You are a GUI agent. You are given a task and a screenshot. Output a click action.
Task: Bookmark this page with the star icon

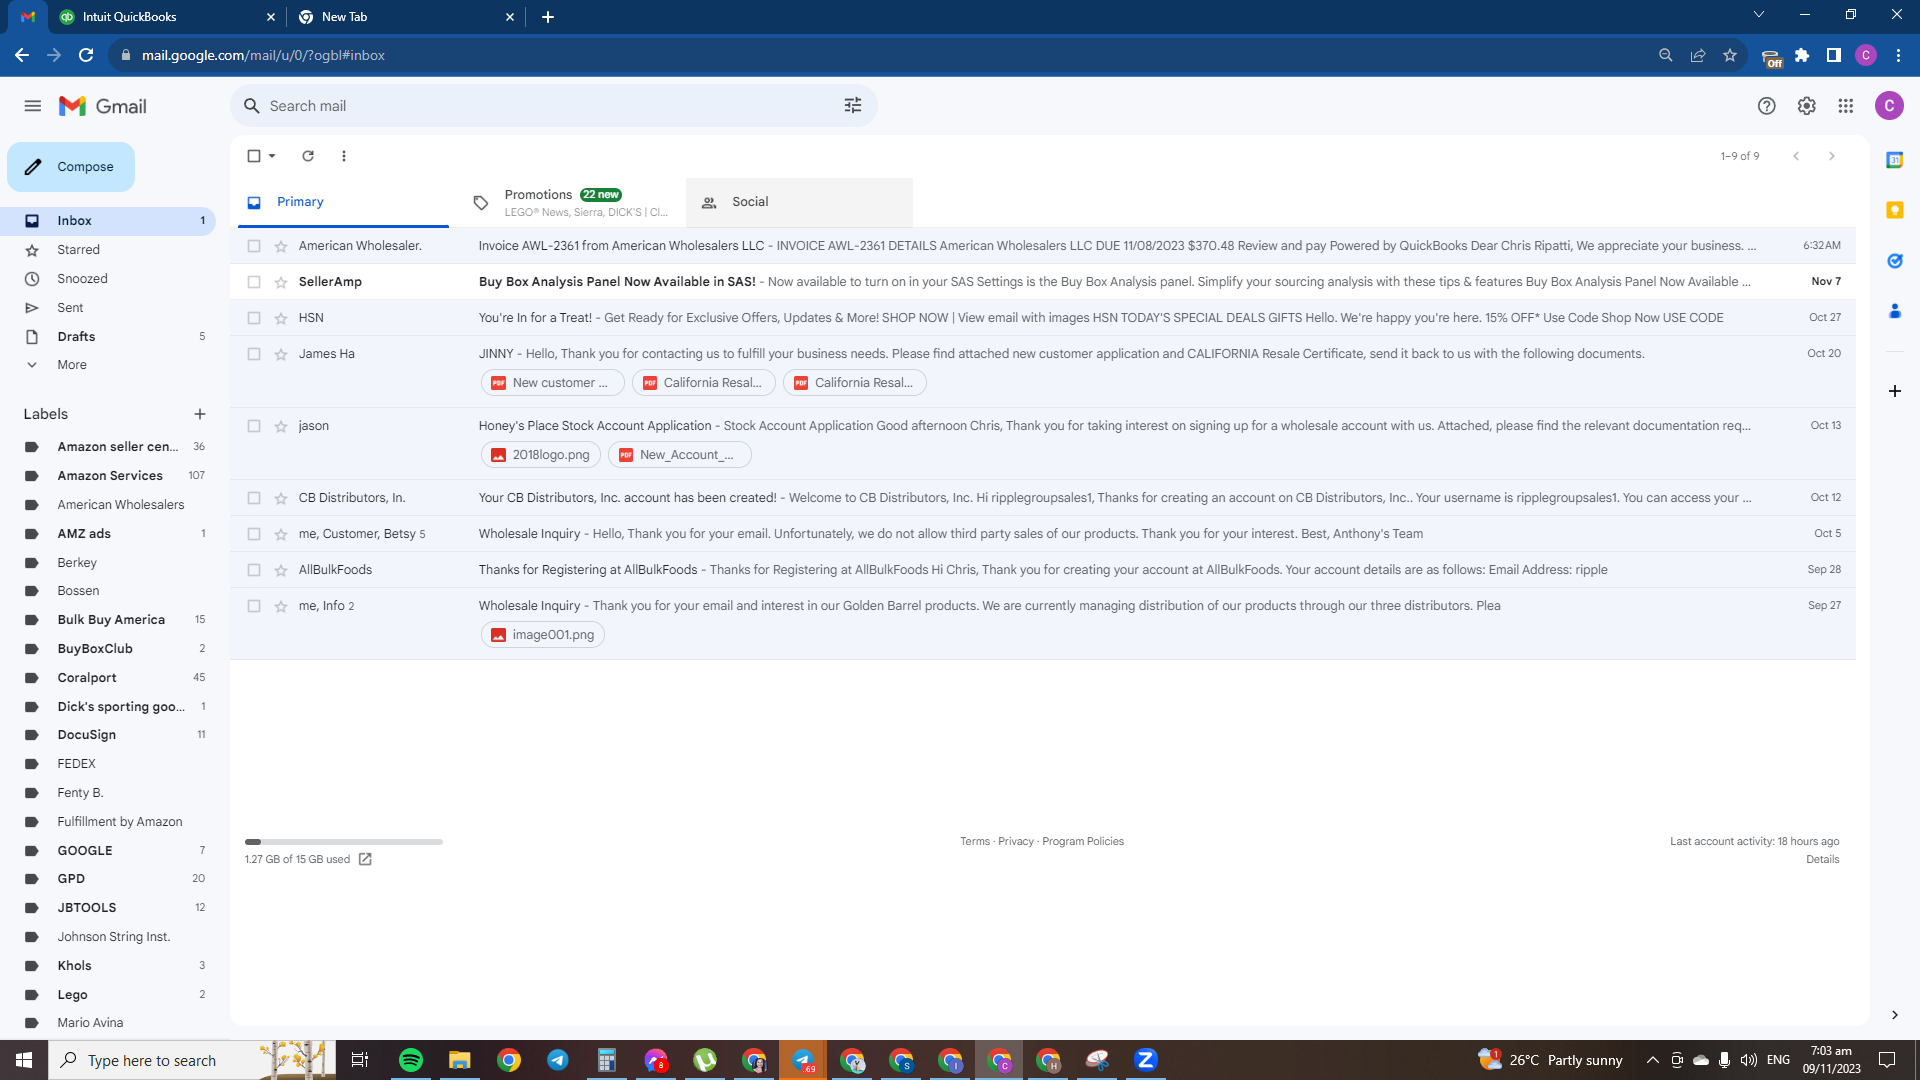[1730, 55]
